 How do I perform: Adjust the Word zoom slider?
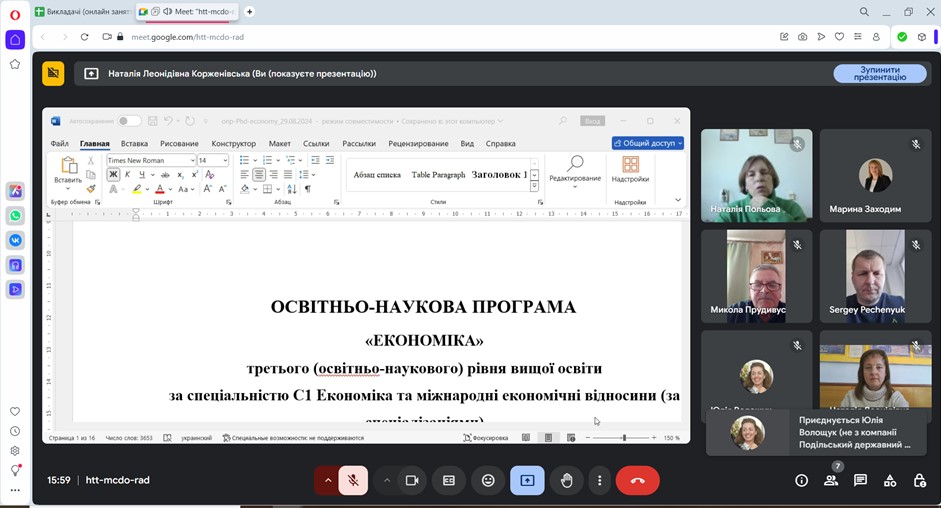pyautogui.click(x=623, y=438)
